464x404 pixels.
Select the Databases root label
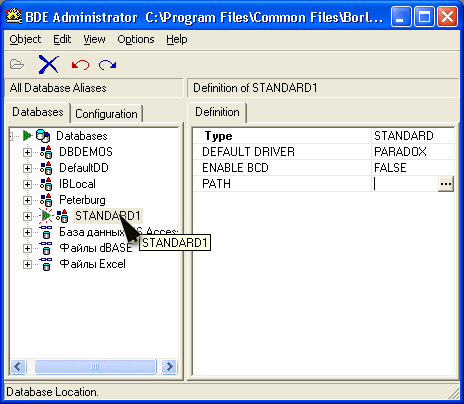click(x=82, y=136)
